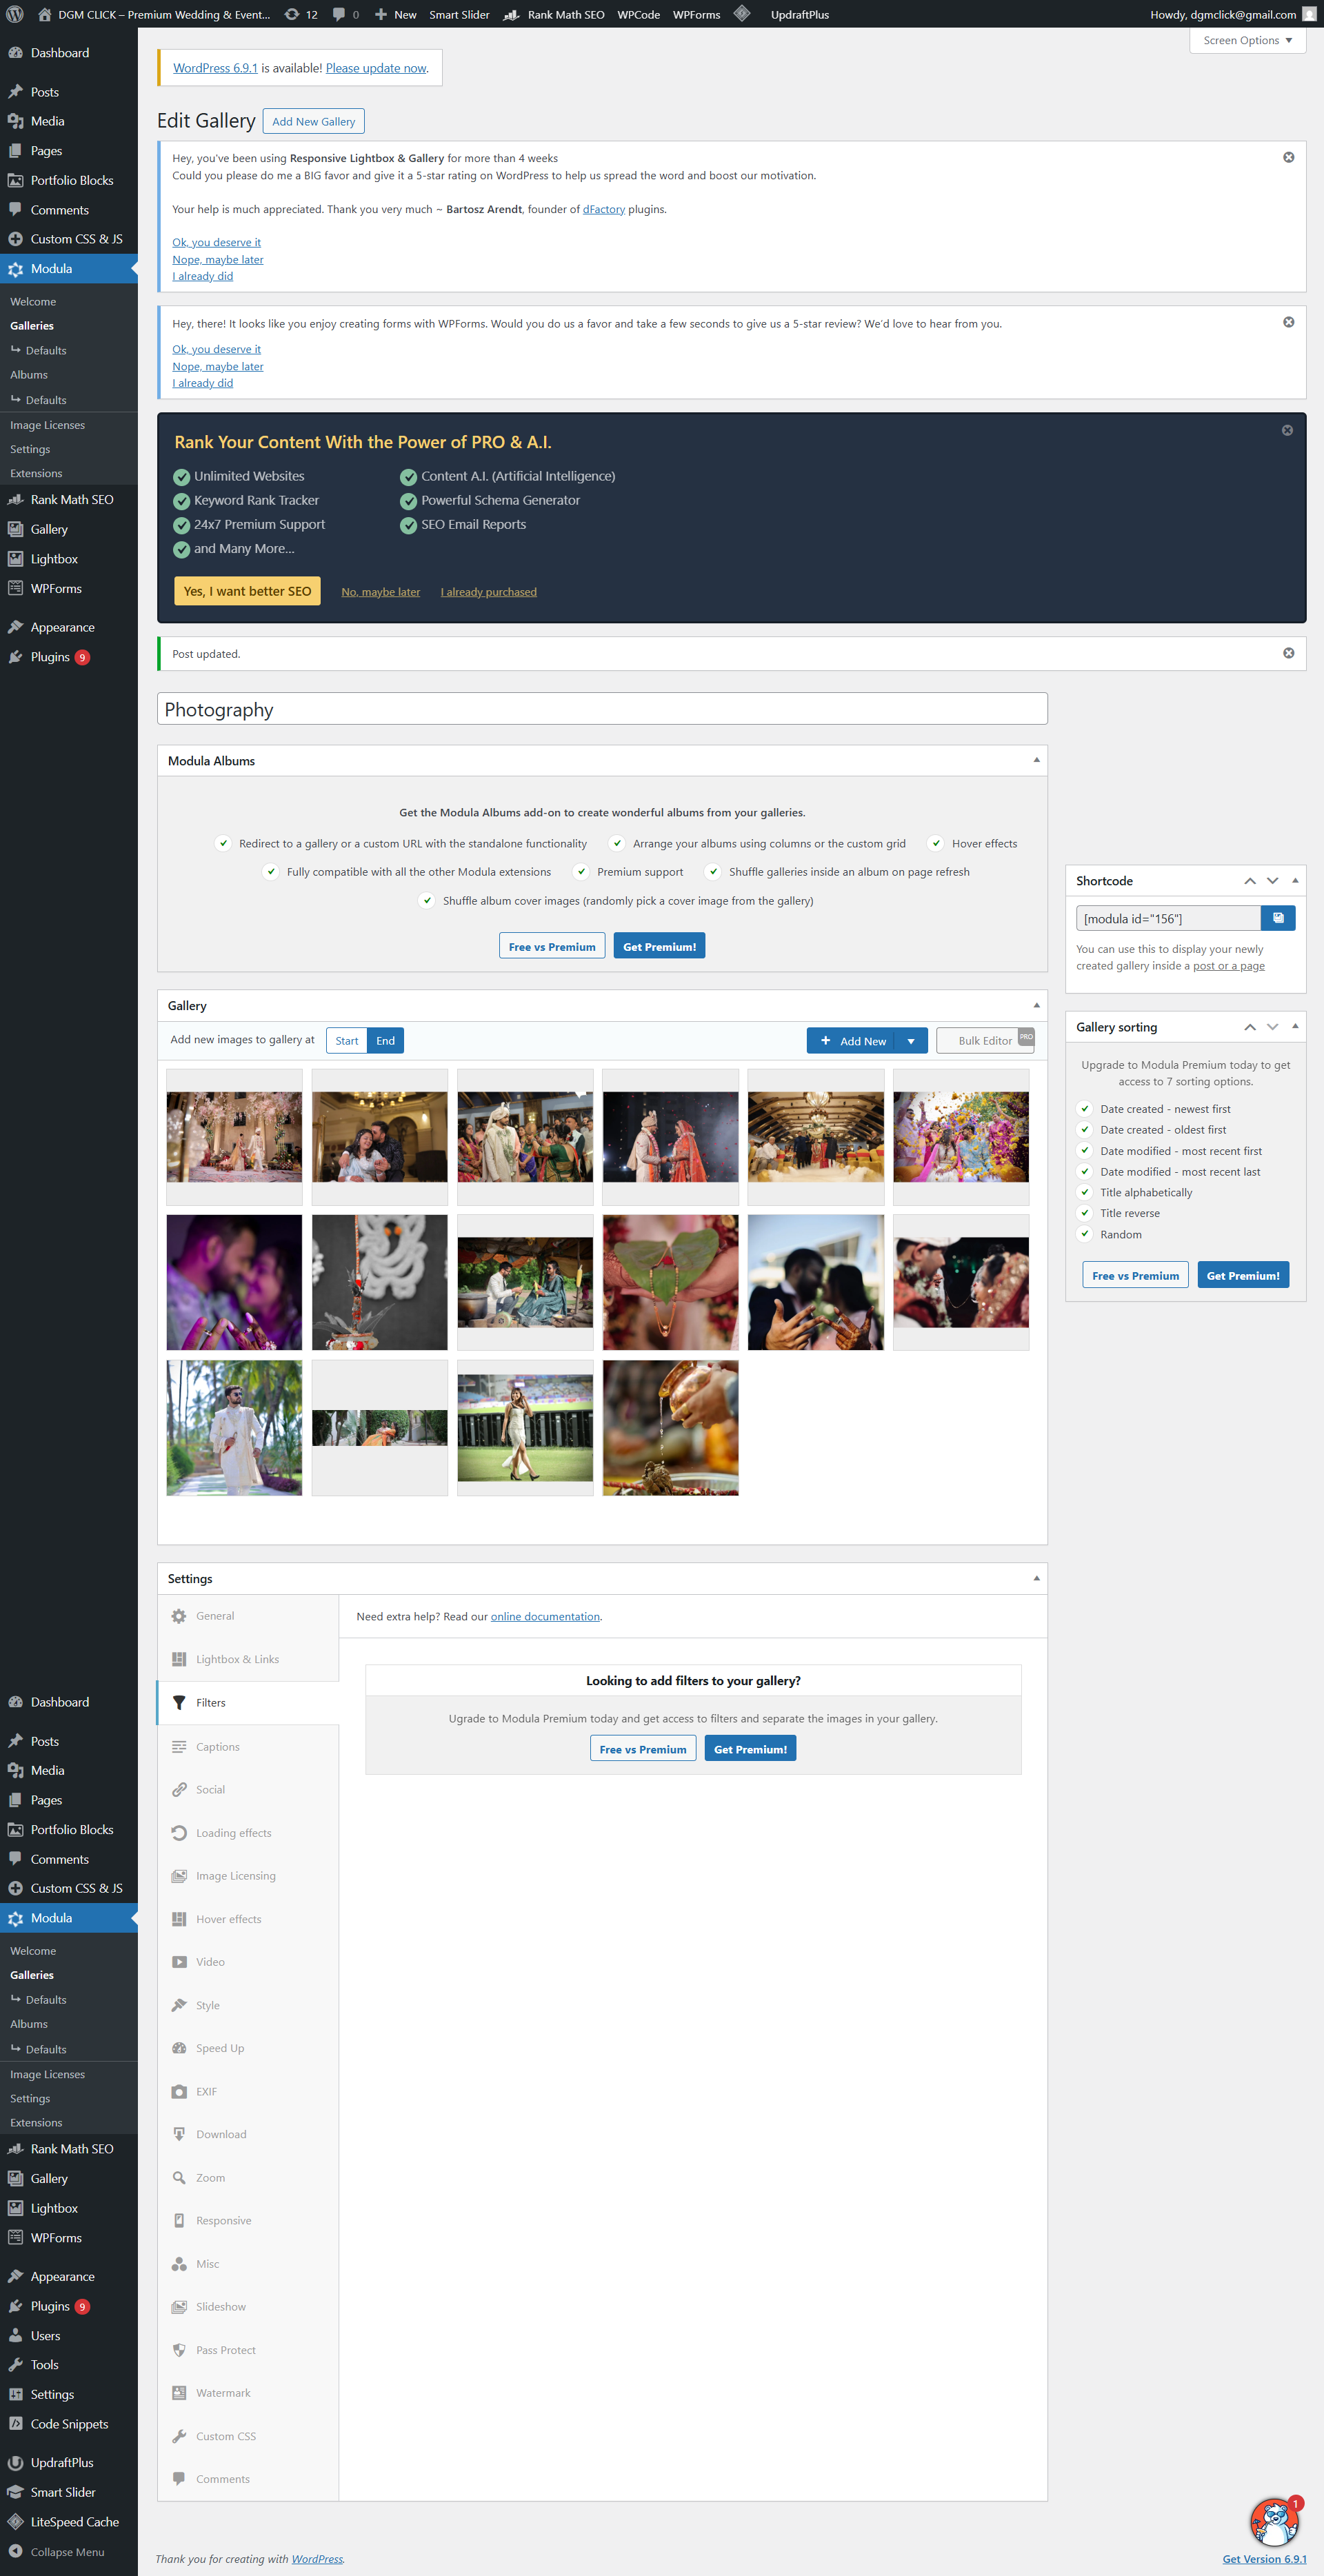Viewport: 1324px width, 2576px height.
Task: Select the first gallery image thumbnail
Action: (234, 1137)
